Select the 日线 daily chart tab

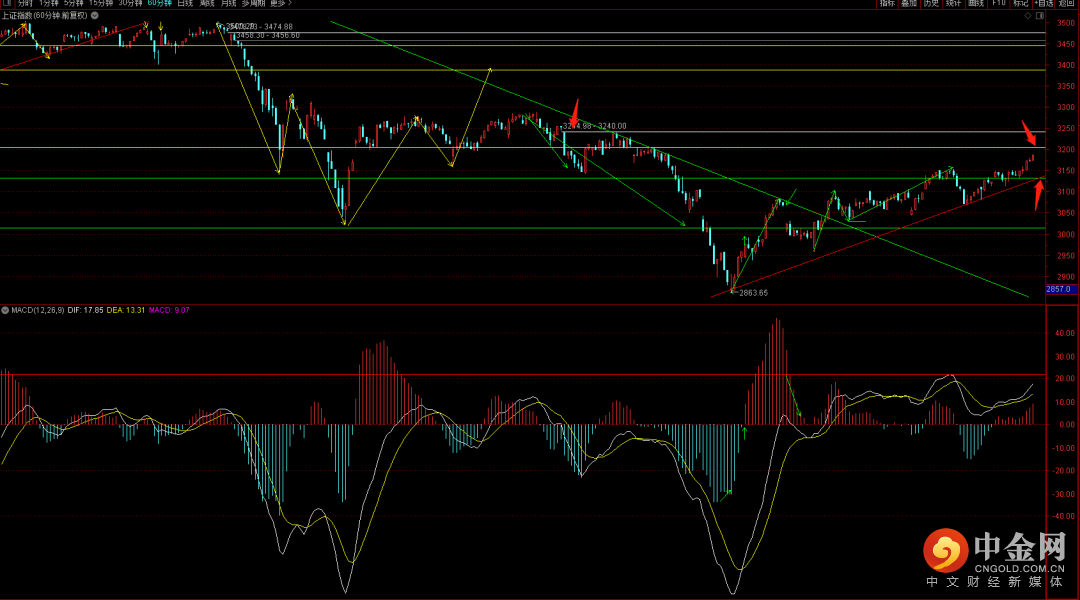click(185, 4)
